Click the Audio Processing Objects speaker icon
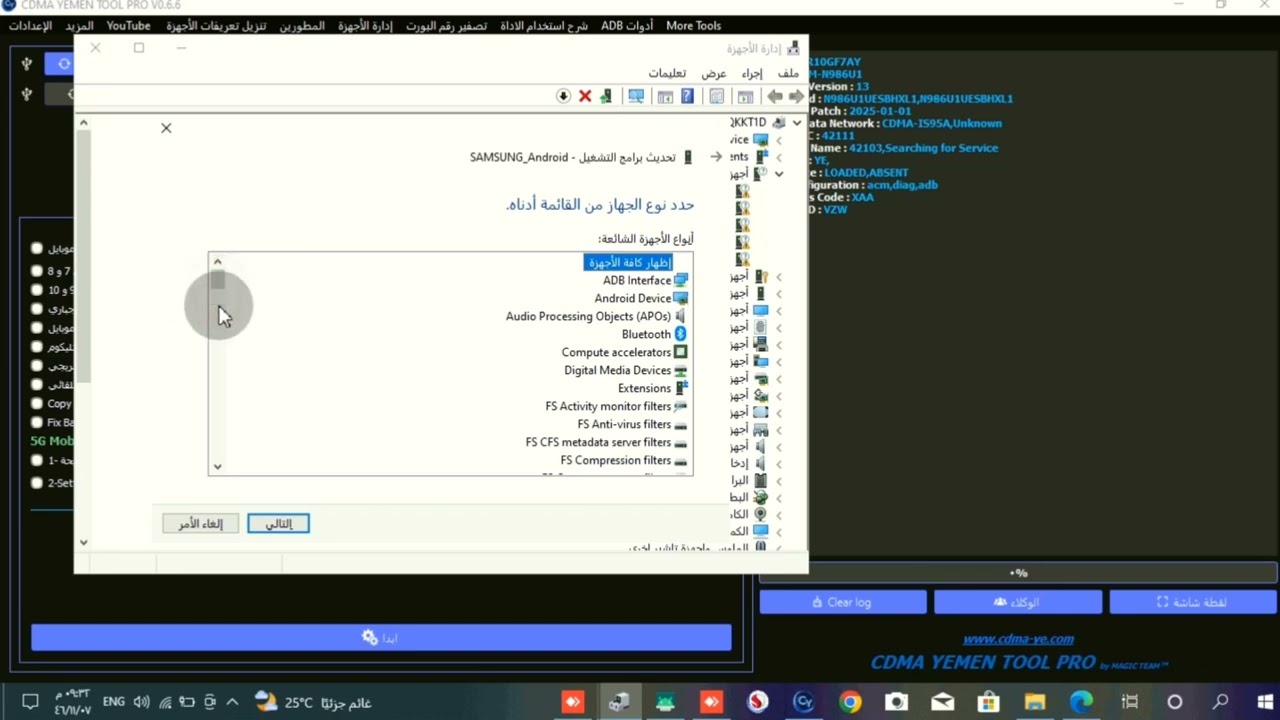Viewport: 1280px width, 720px height. click(680, 316)
